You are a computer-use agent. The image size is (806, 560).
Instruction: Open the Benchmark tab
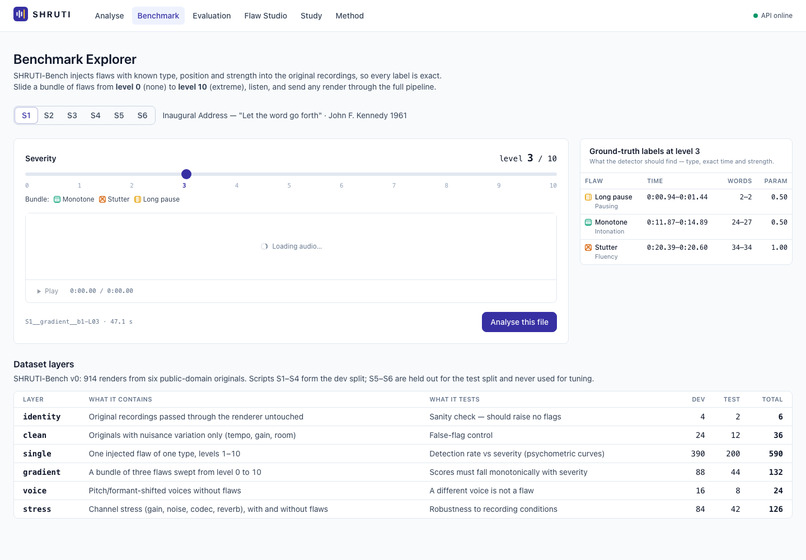[x=158, y=15]
